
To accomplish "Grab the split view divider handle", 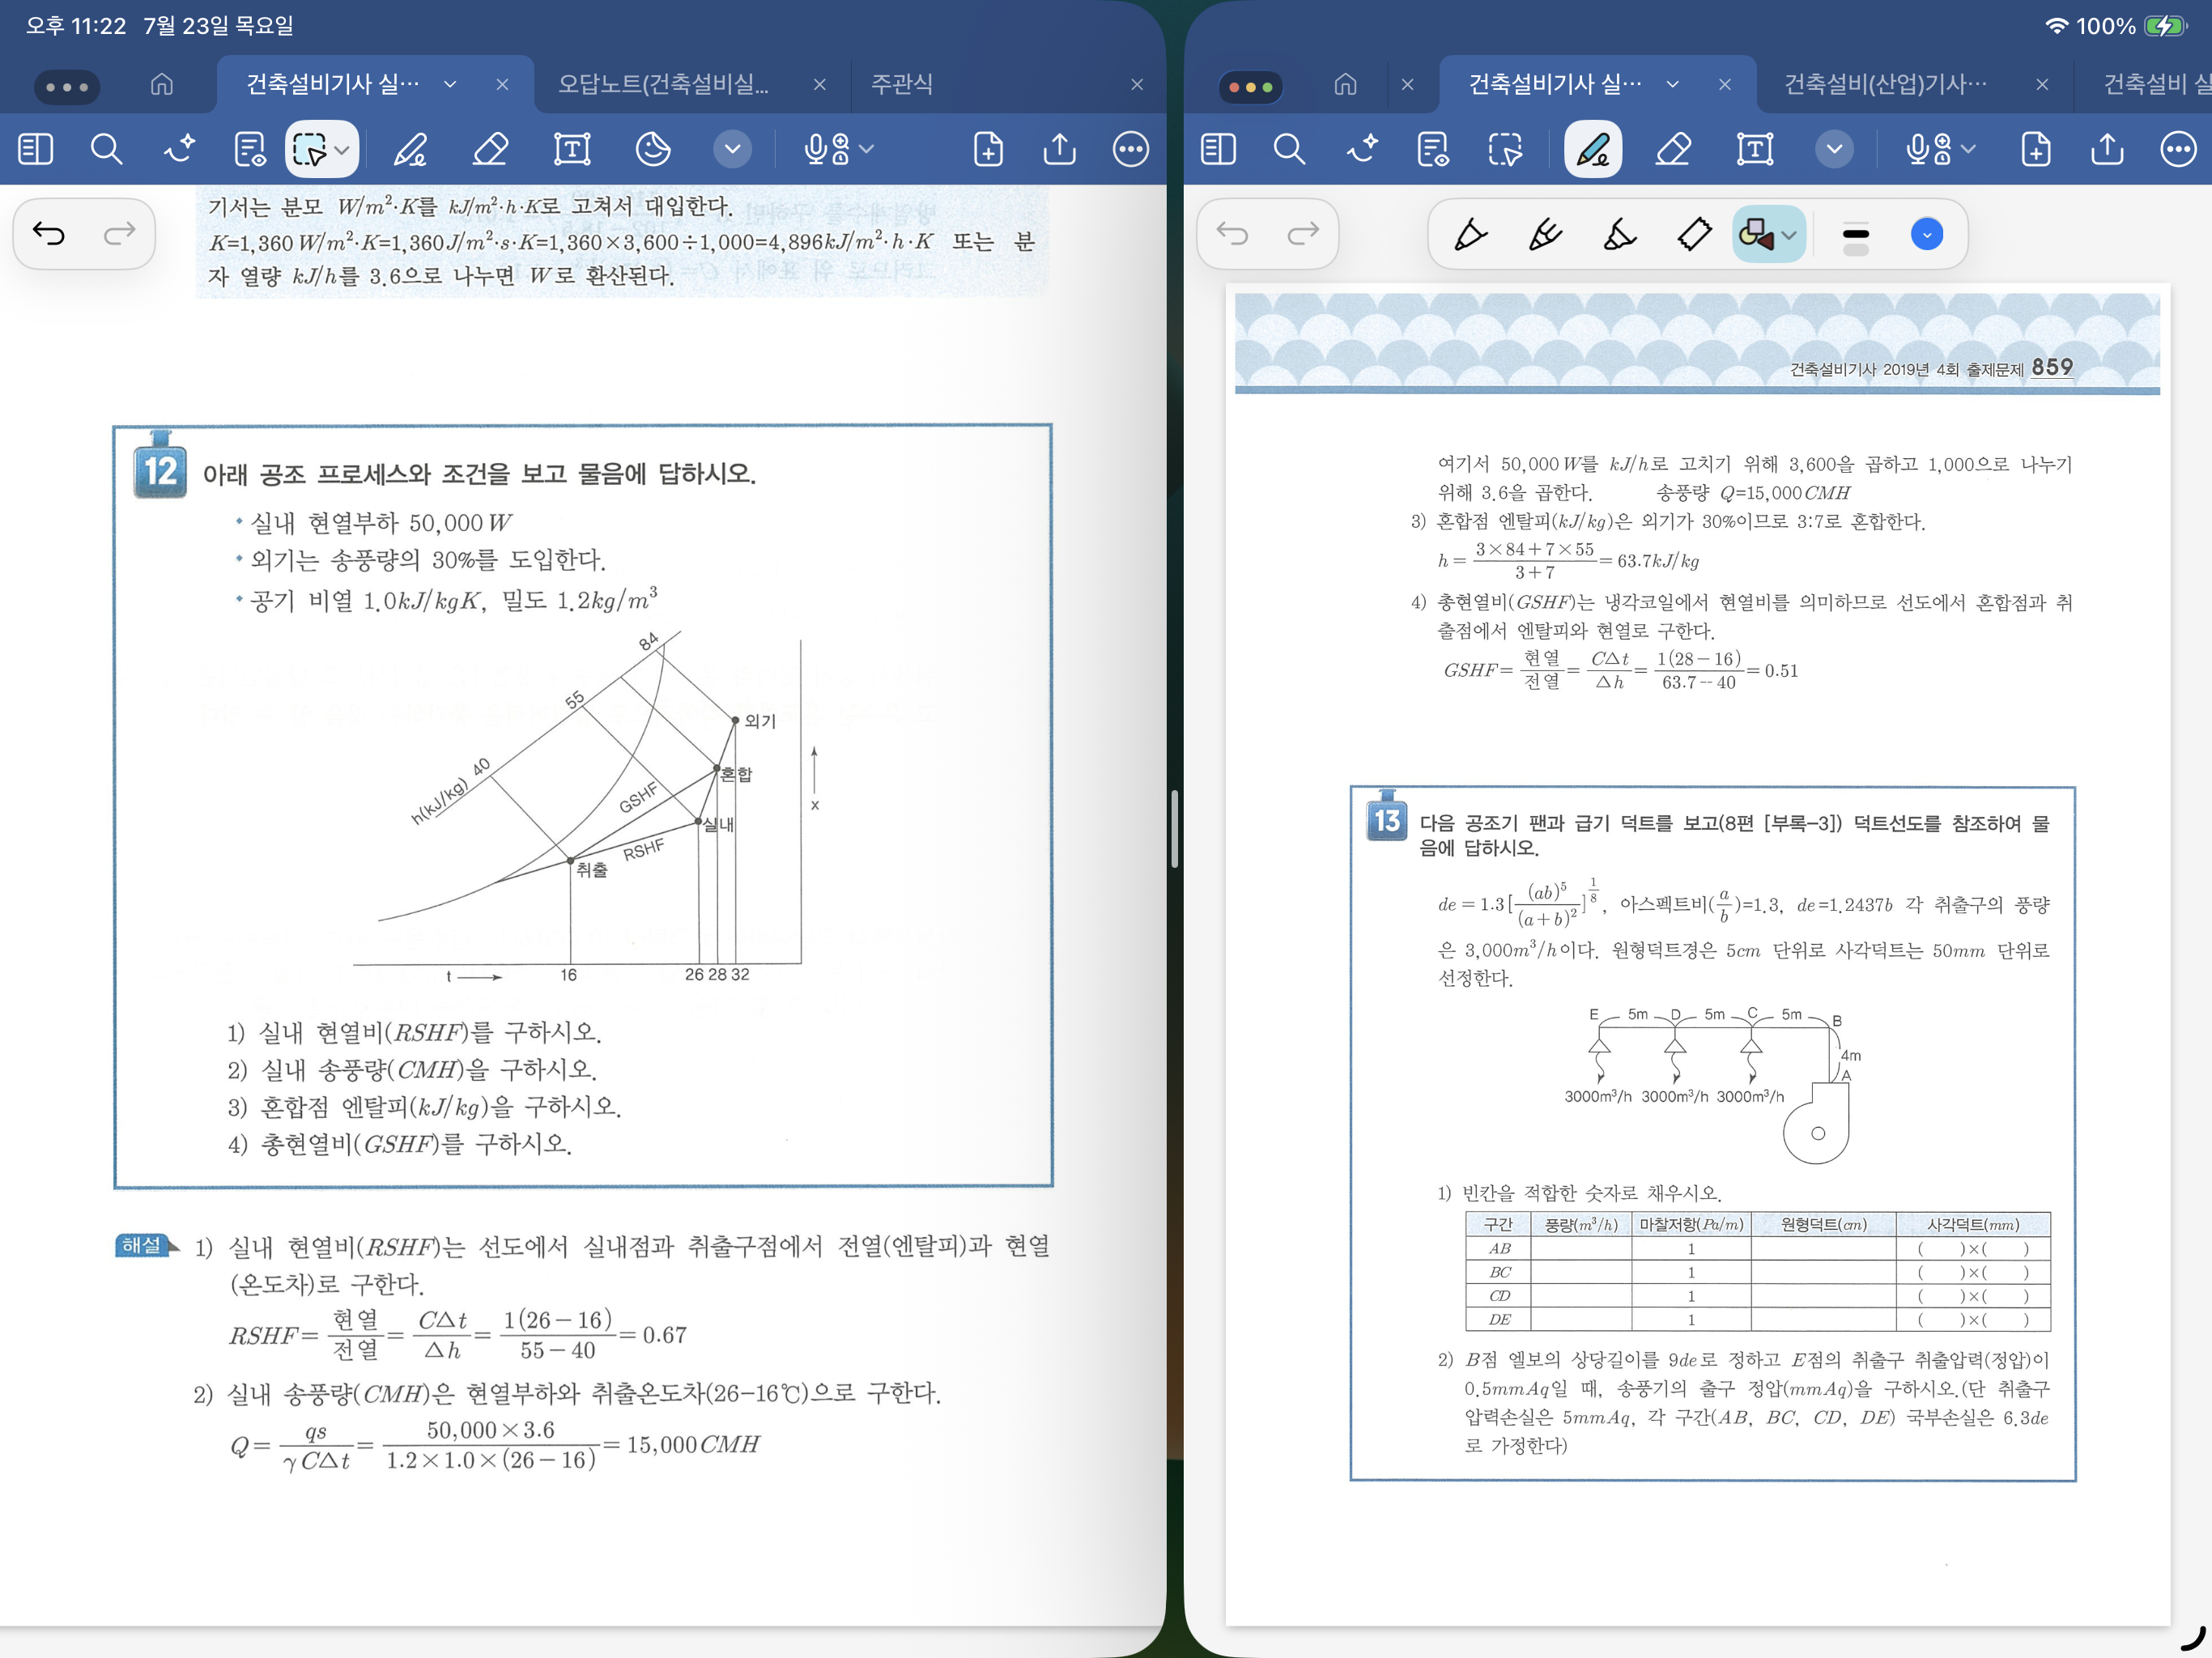I will pos(1175,829).
